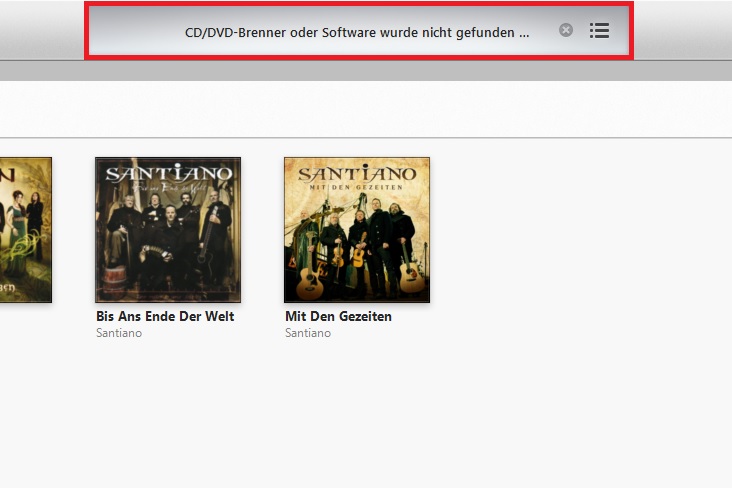Click Santiano artist under Bis Ans Ende Der Welt
This screenshot has width=732, height=488.
click(119, 333)
